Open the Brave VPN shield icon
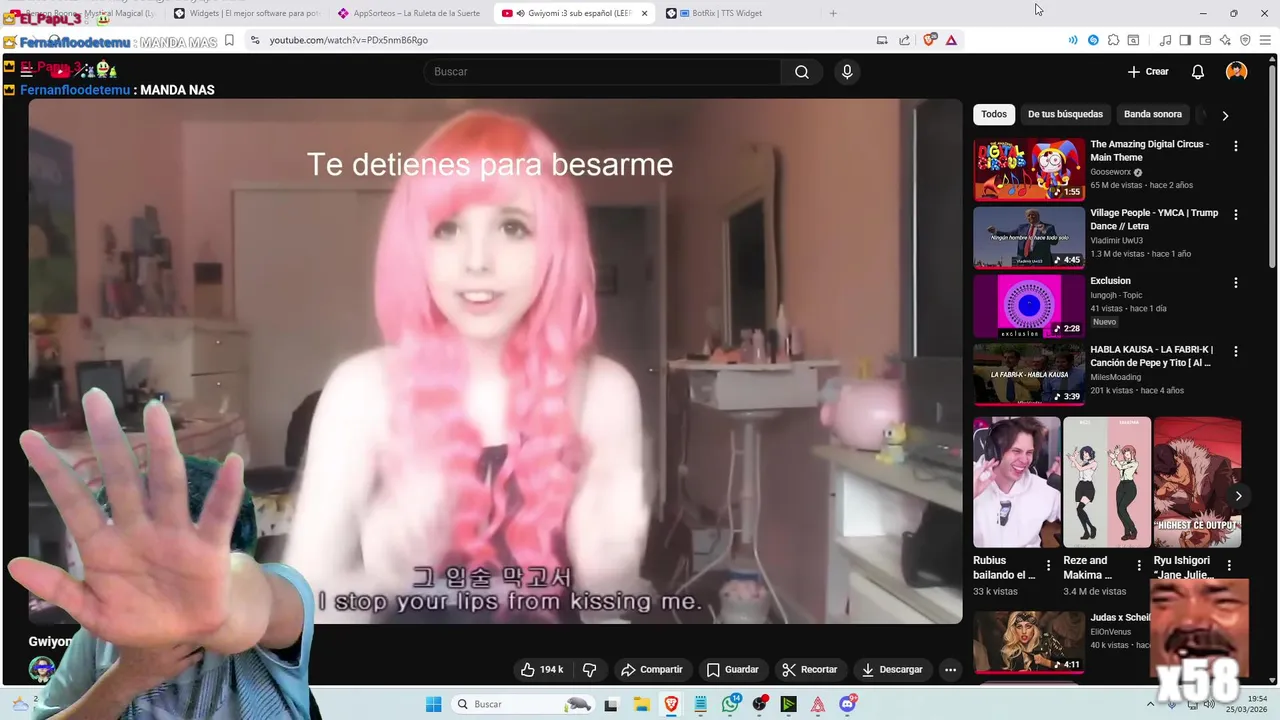This screenshot has height=720, width=1280. 1245,40
